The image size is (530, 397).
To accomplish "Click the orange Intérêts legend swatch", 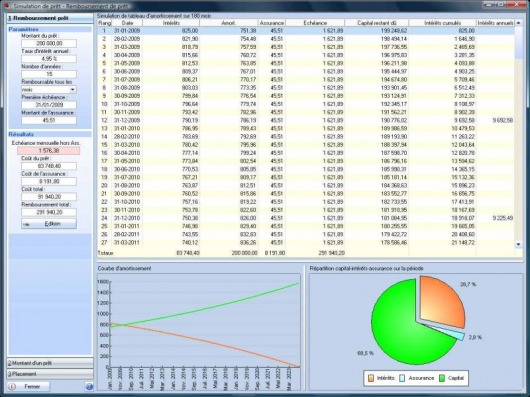I will (x=371, y=378).
